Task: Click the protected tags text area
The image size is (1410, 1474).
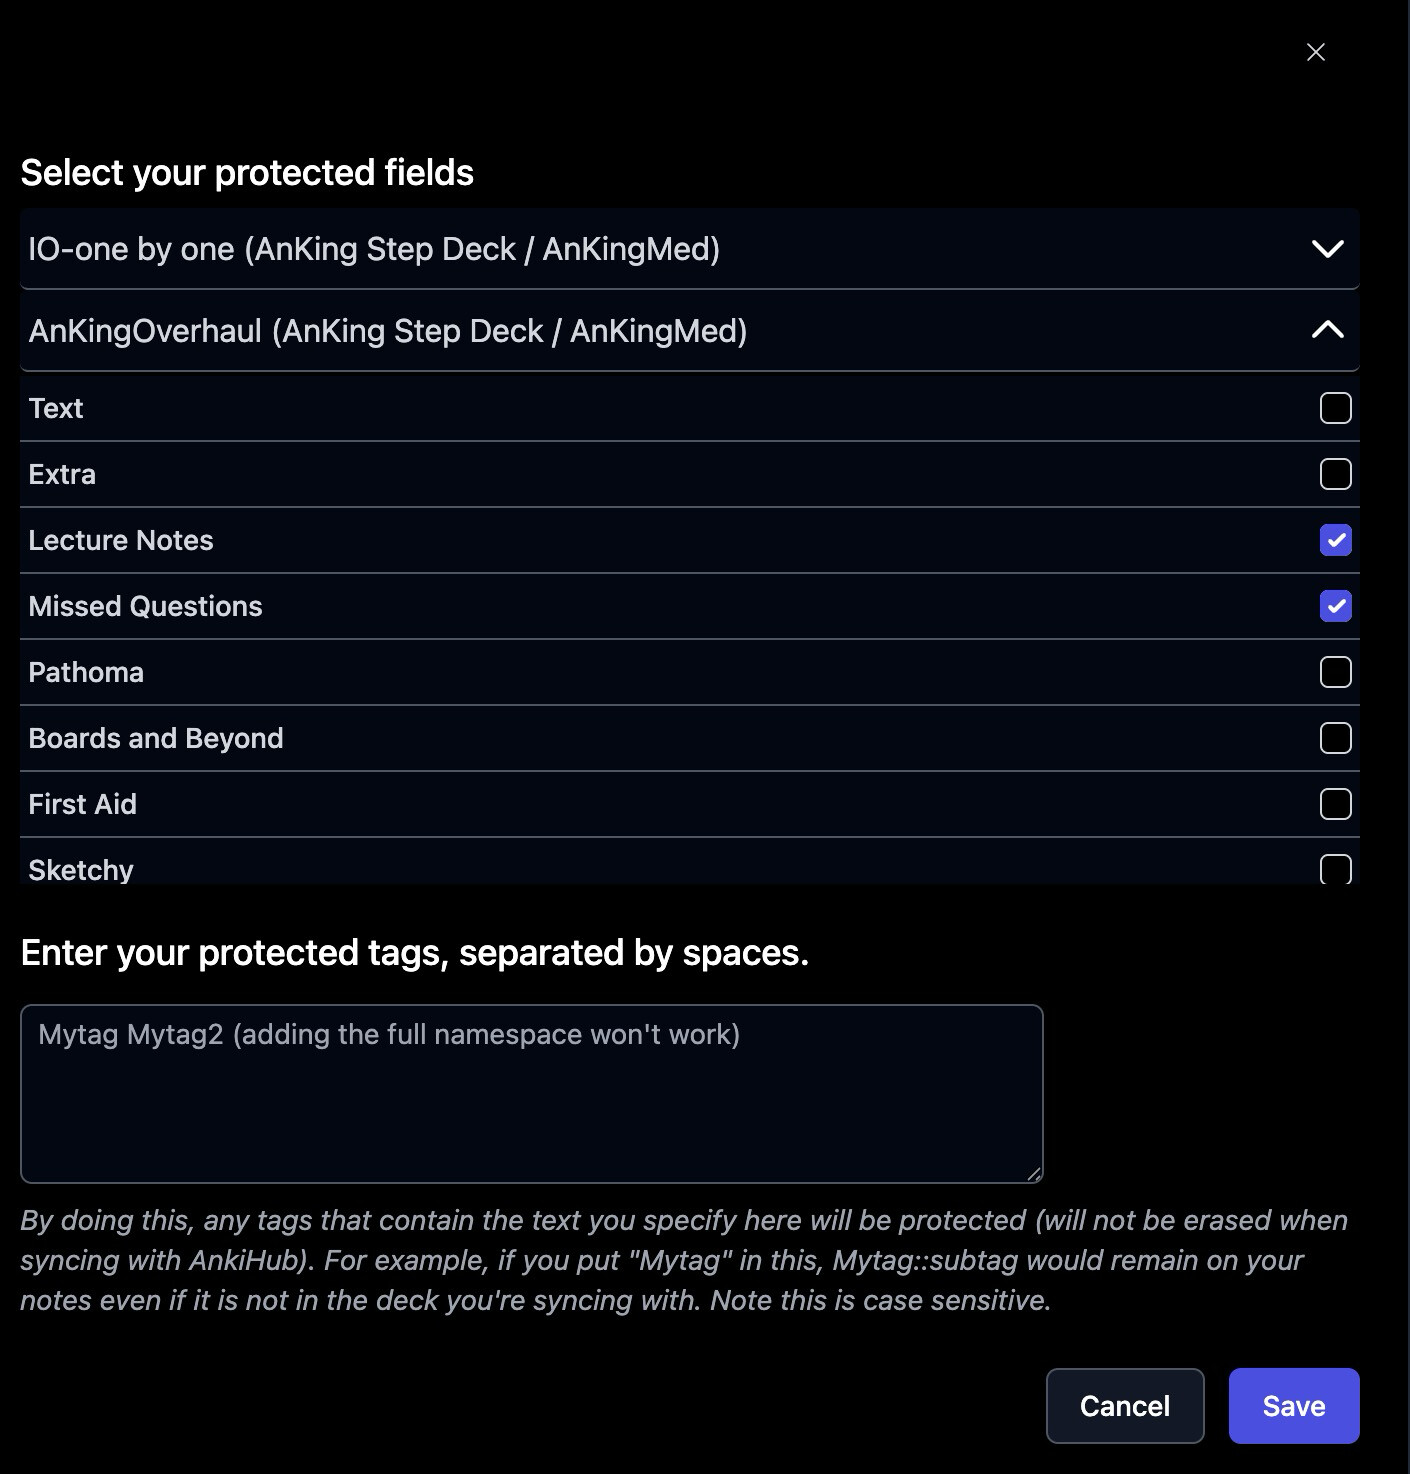Action: click(x=531, y=1093)
